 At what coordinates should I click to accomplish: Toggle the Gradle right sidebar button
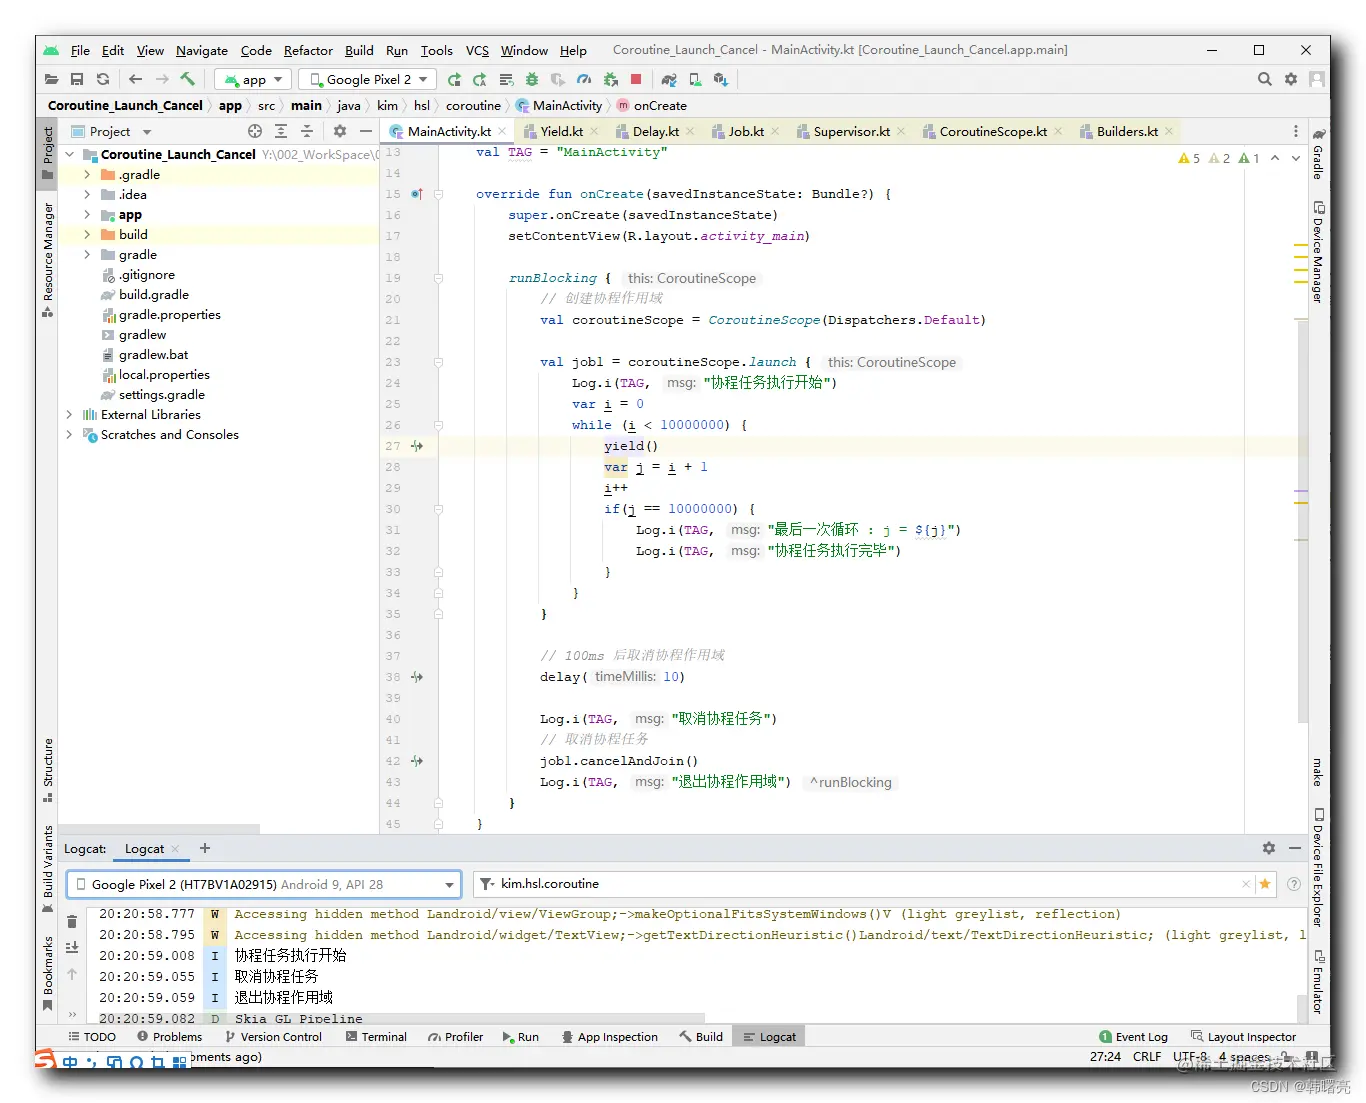(x=1319, y=154)
